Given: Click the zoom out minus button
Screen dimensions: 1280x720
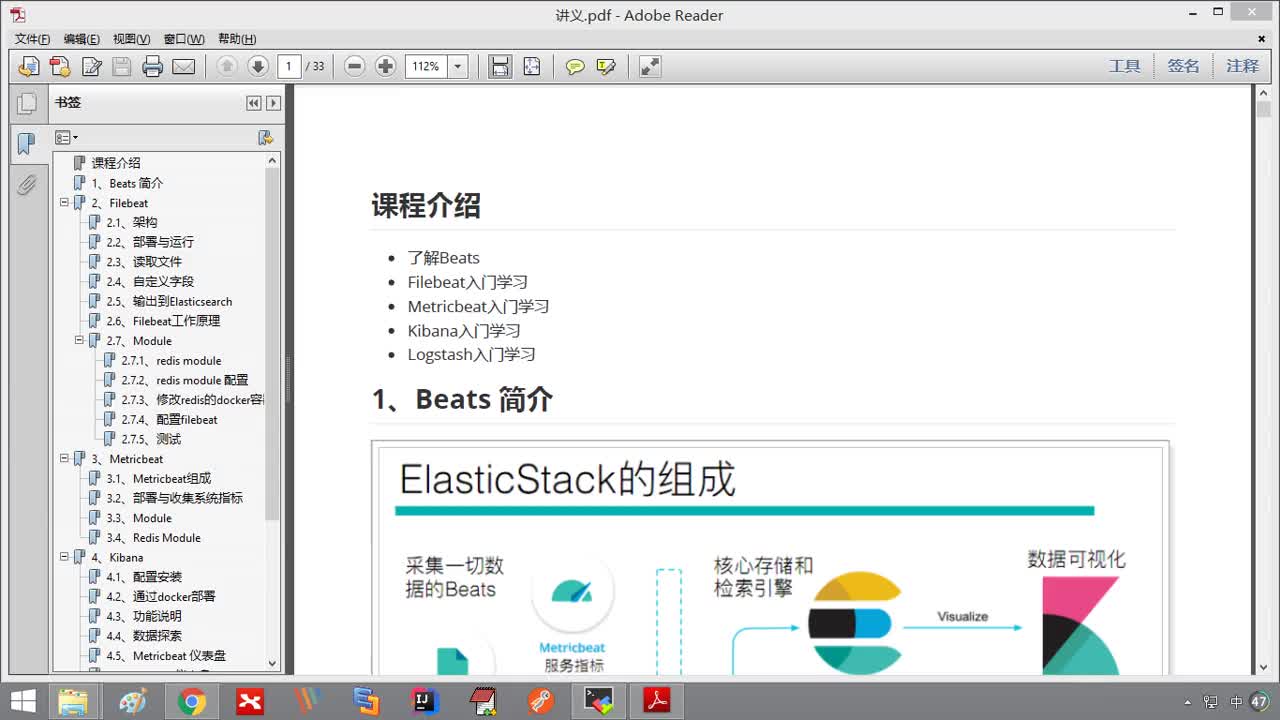Looking at the screenshot, I should [355, 67].
